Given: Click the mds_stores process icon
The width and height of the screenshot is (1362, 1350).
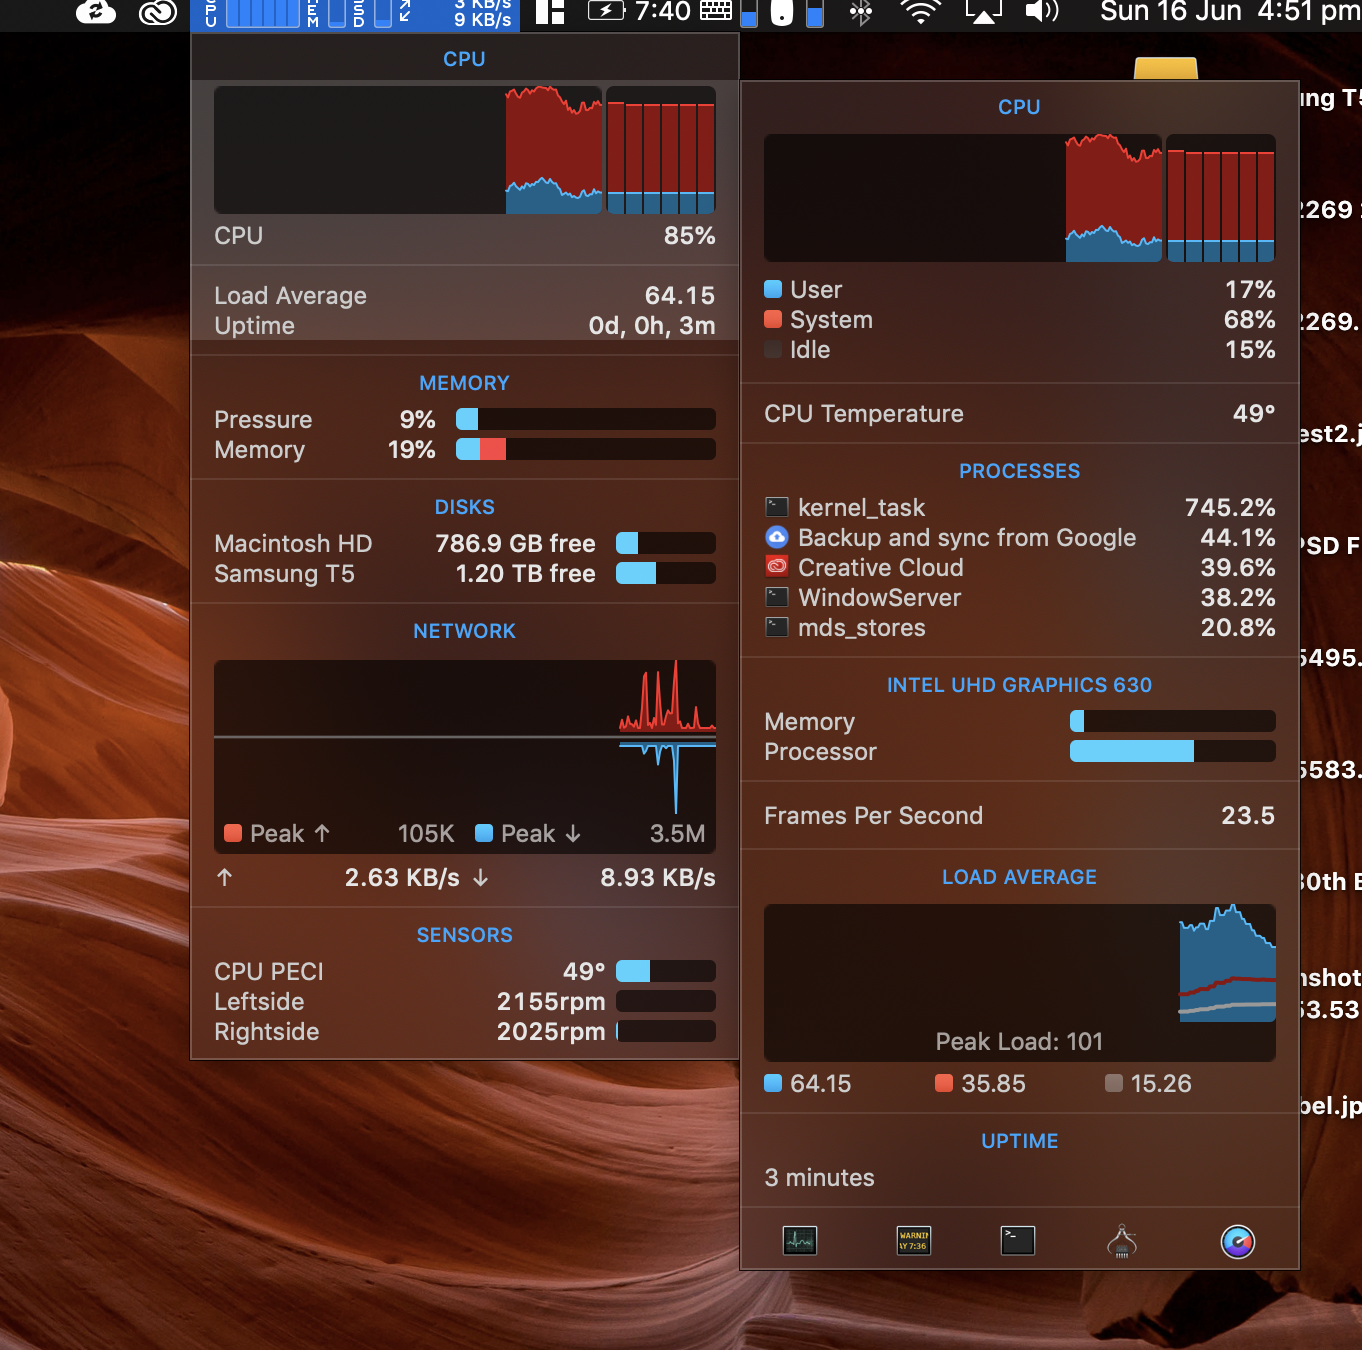Looking at the screenshot, I should 777,627.
